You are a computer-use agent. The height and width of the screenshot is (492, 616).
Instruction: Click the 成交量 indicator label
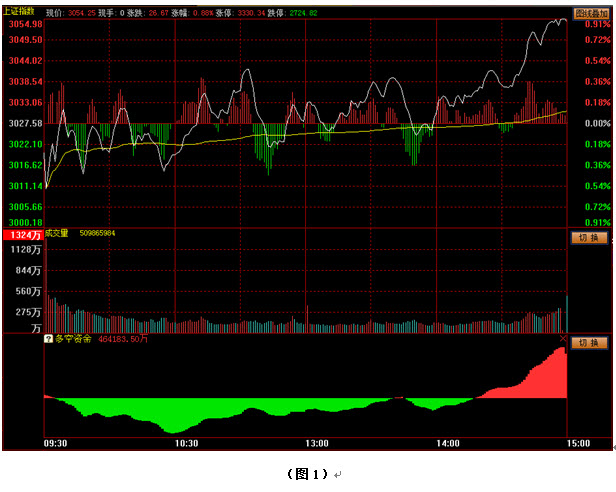(57, 234)
